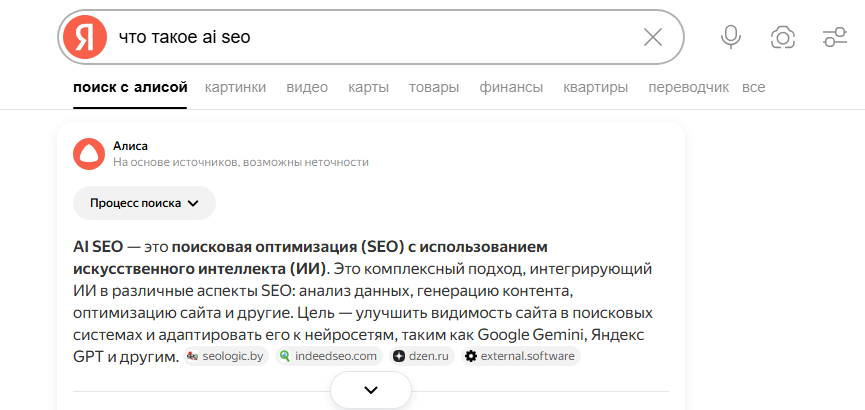Expand the full answer with the chevron button
The height and width of the screenshot is (410, 865).
(371, 390)
